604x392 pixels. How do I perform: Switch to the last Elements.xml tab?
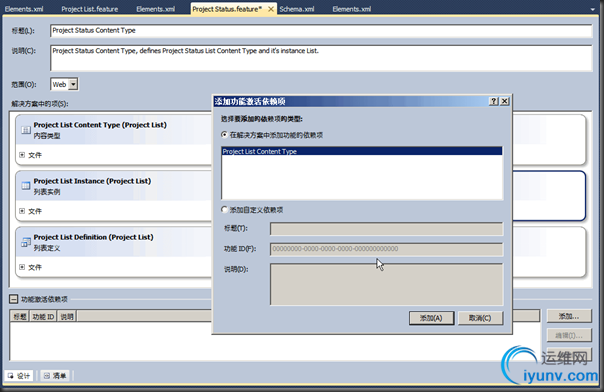(352, 9)
